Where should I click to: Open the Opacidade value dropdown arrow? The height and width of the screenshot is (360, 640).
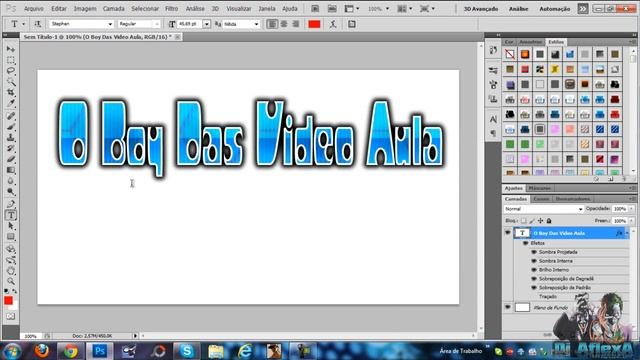631,209
